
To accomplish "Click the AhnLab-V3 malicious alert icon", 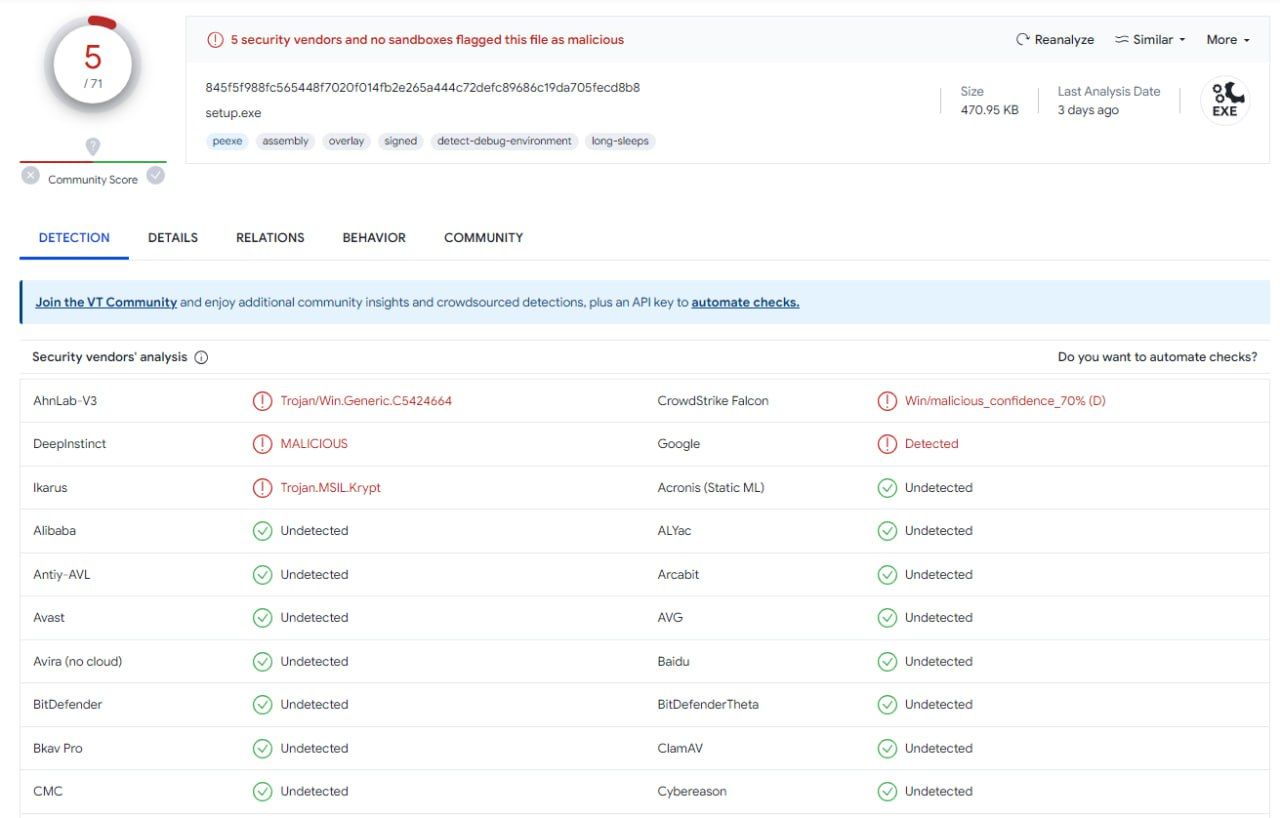I will tap(262, 401).
